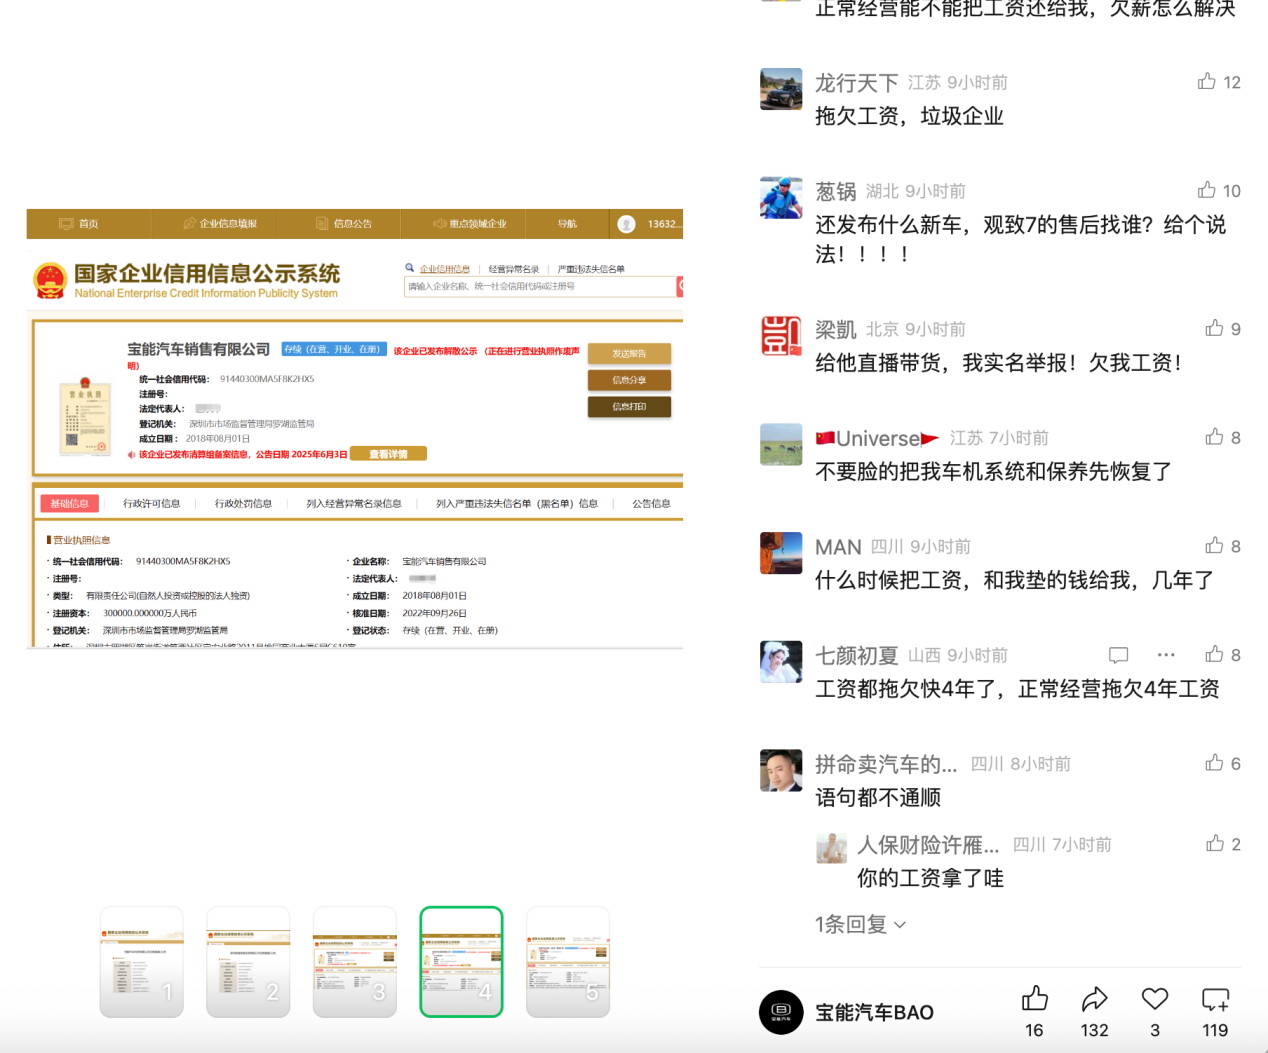The width and height of the screenshot is (1268, 1053).
Task: View image thumbnail 5
Action: click(x=568, y=962)
